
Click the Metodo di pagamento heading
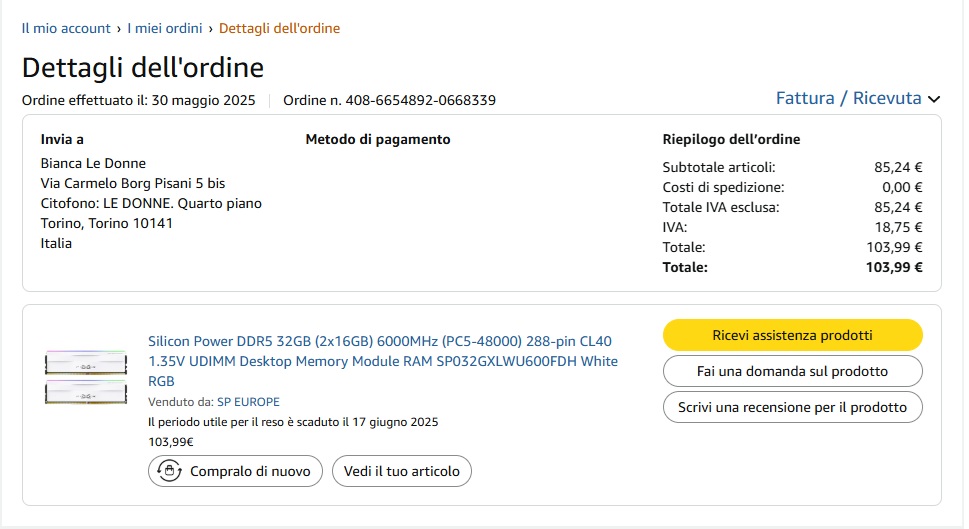[377, 139]
